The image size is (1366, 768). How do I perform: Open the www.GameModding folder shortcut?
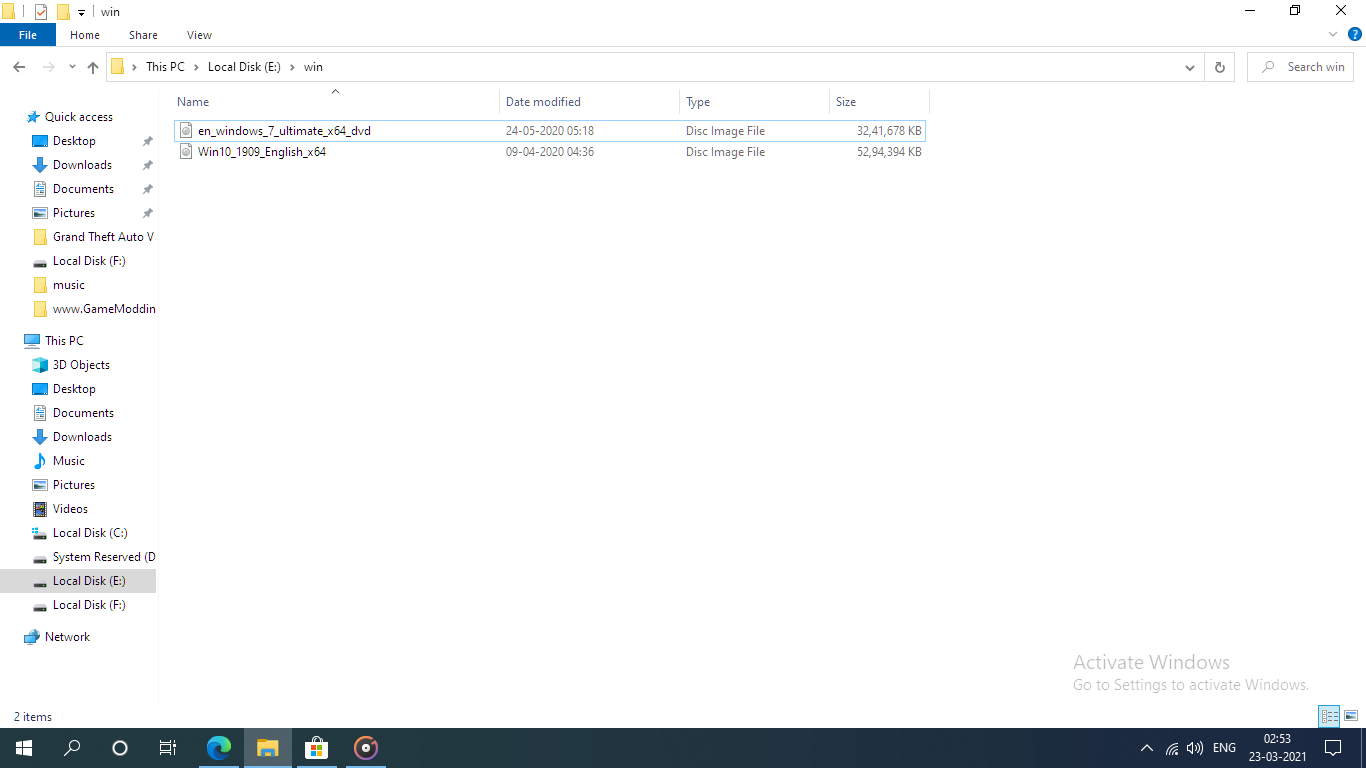pyautogui.click(x=104, y=309)
